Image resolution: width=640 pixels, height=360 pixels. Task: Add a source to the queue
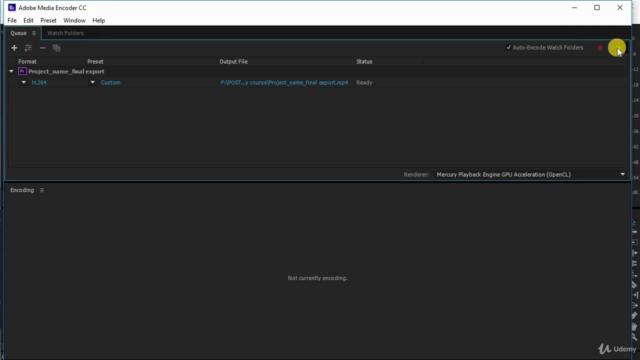click(14, 48)
